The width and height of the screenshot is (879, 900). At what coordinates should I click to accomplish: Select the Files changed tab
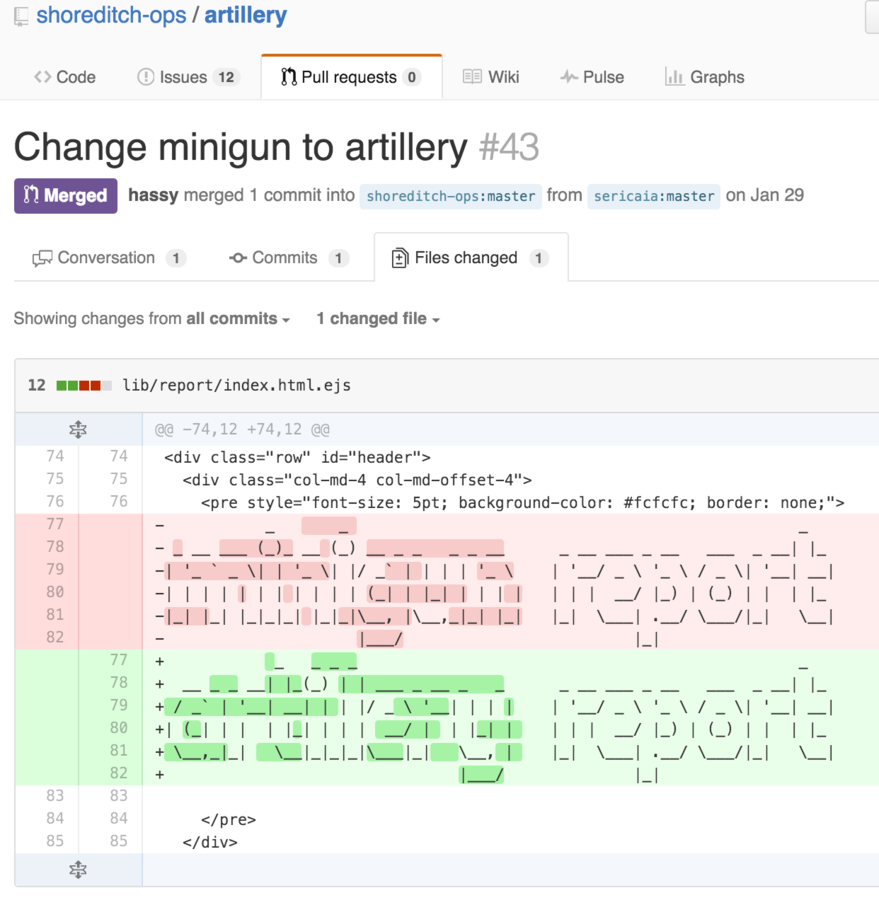471,258
